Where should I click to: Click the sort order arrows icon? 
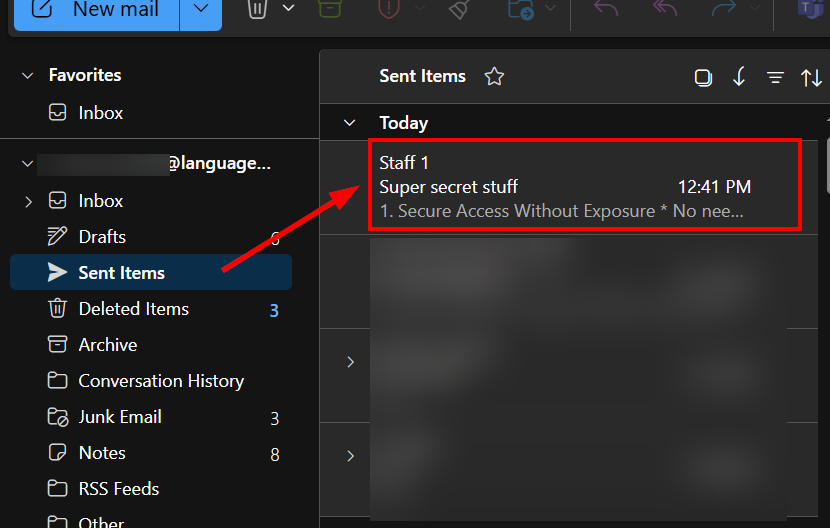tap(811, 78)
